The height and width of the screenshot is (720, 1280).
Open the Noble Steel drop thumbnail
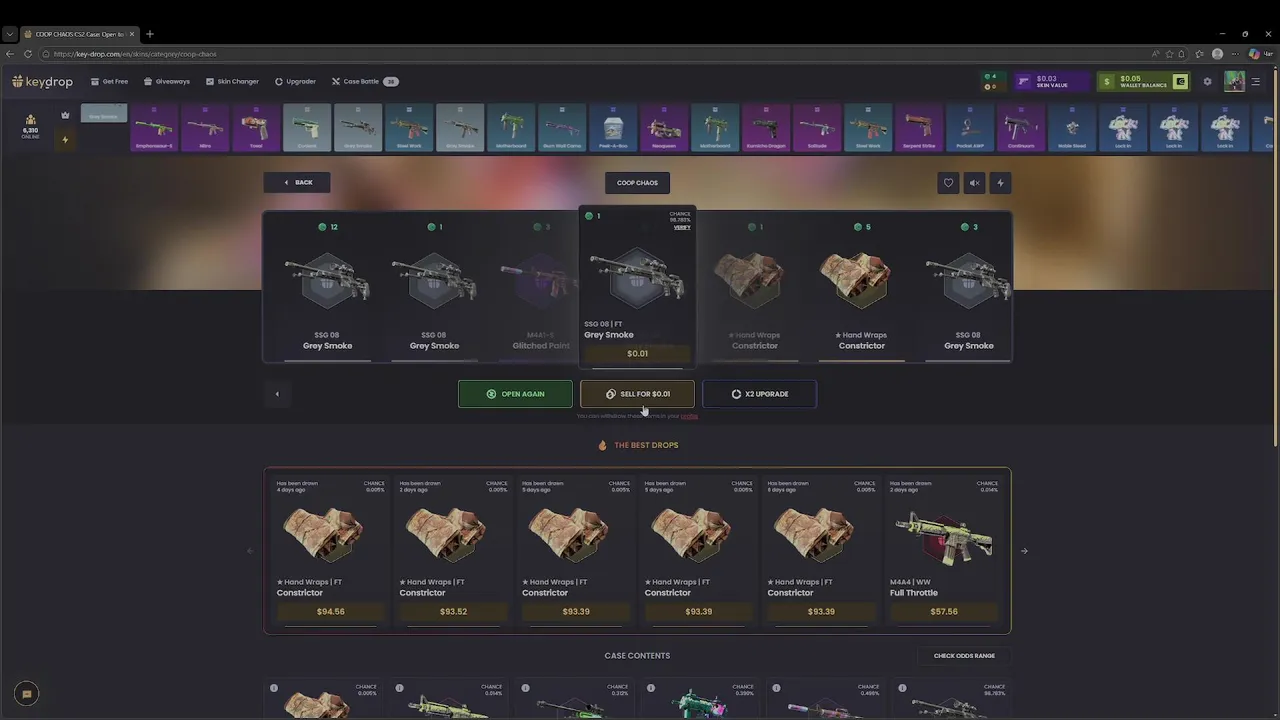(1072, 128)
